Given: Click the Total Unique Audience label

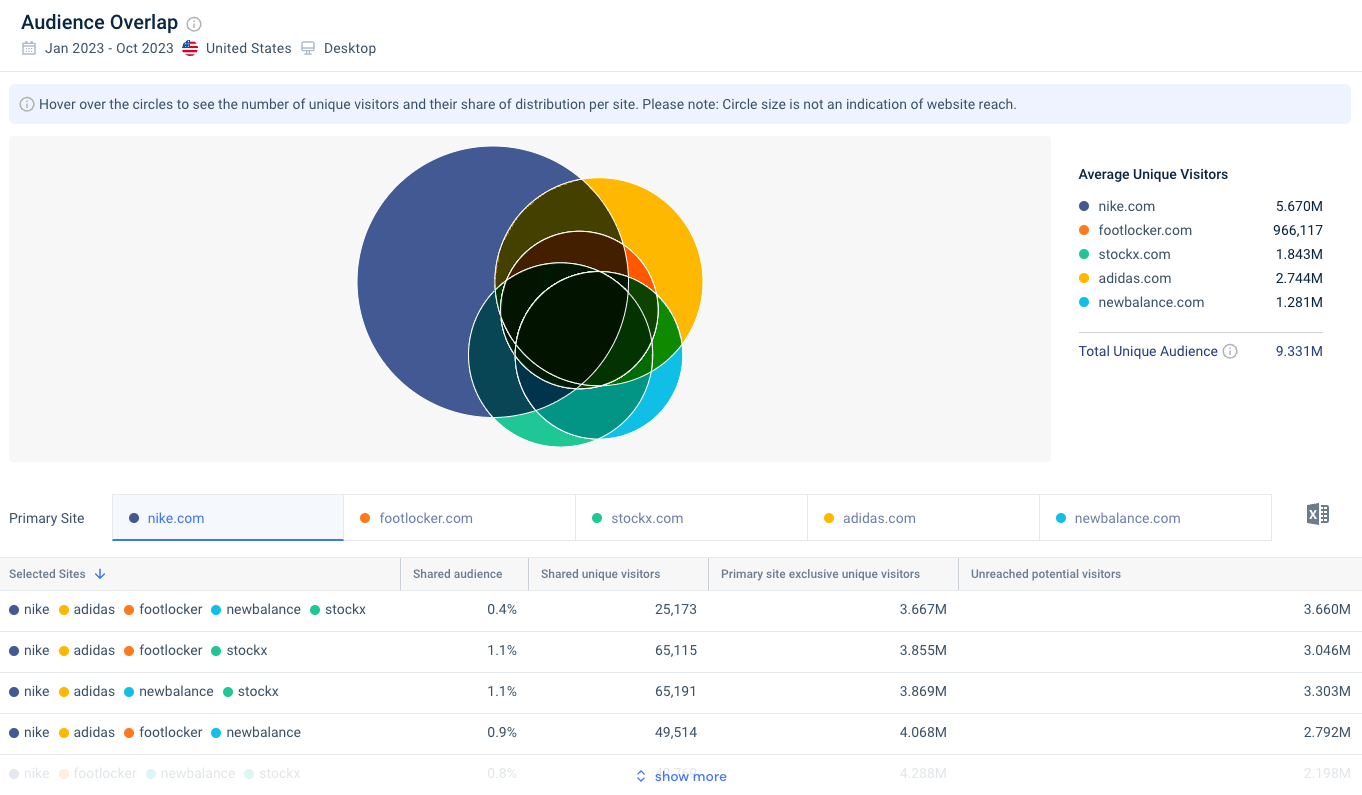Looking at the screenshot, I should coord(1148,351).
